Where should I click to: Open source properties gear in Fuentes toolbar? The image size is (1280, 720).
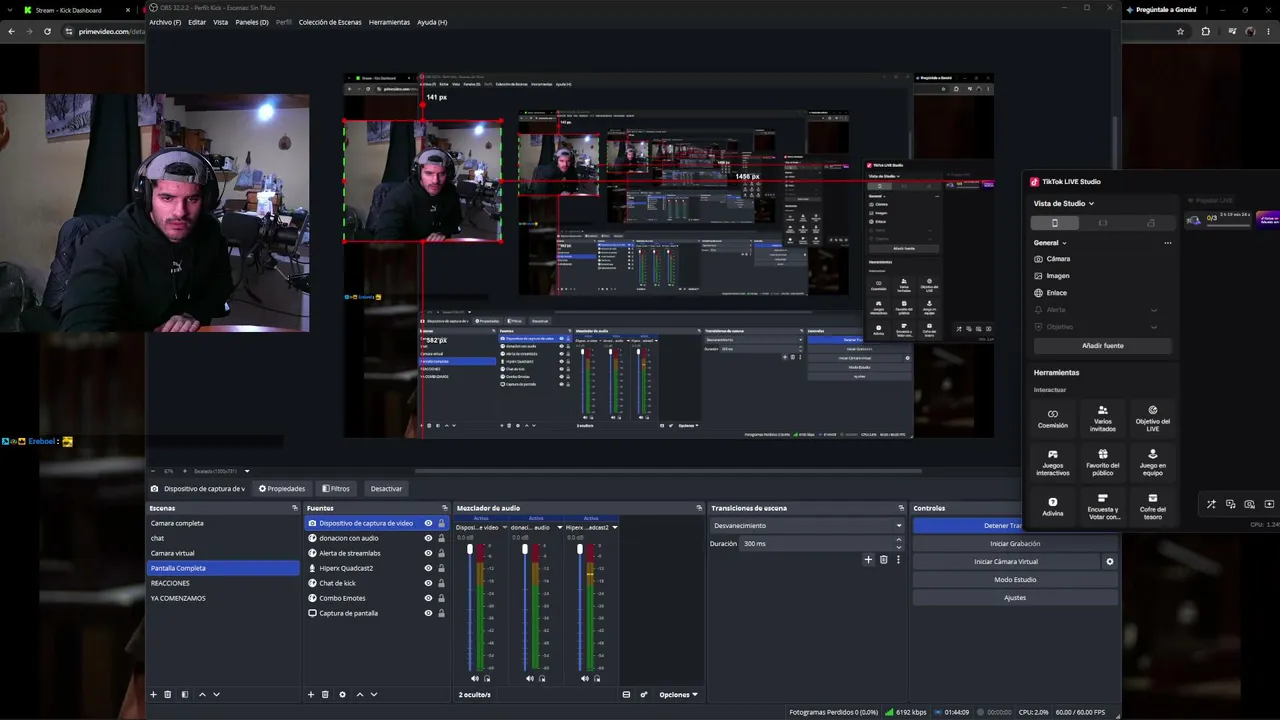tap(342, 694)
